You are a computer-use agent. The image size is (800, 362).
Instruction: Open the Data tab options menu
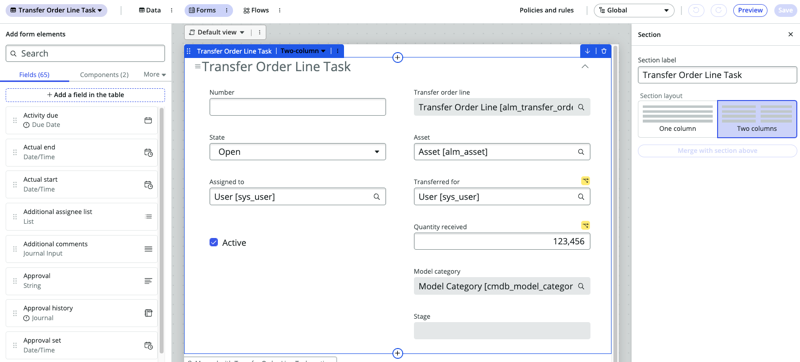(x=171, y=10)
